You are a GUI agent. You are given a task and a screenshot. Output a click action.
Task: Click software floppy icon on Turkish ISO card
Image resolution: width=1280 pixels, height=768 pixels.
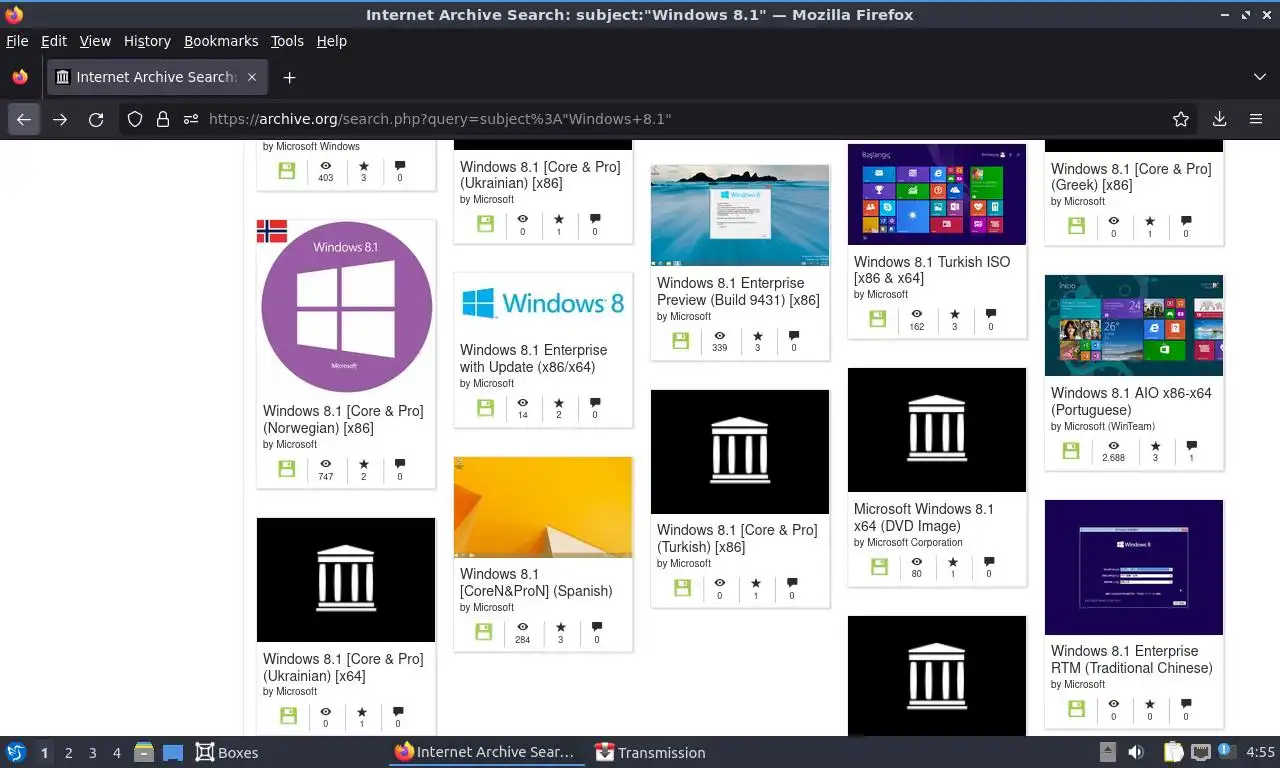pyautogui.click(x=878, y=318)
